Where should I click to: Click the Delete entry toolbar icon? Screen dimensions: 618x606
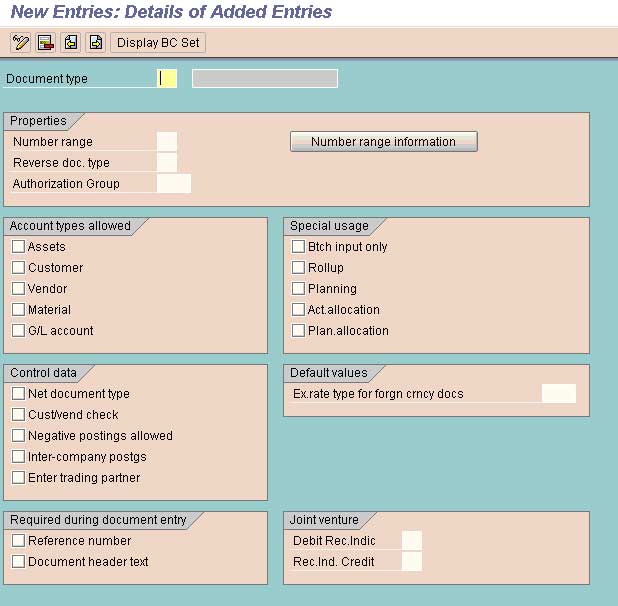[46, 43]
